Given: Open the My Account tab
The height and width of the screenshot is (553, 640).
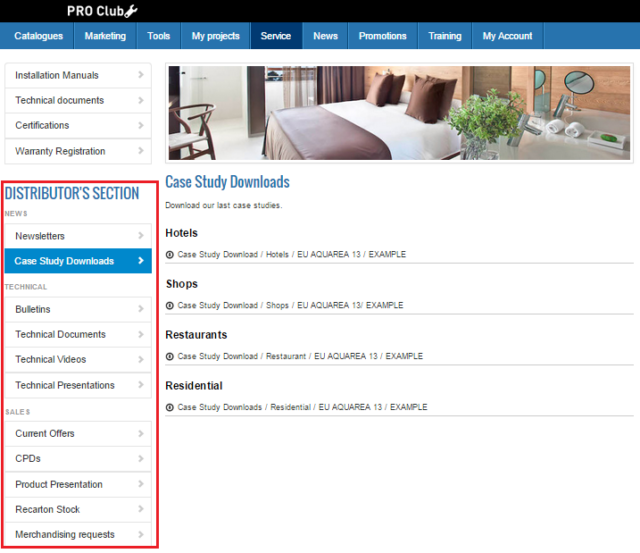Looking at the screenshot, I should pos(508,36).
